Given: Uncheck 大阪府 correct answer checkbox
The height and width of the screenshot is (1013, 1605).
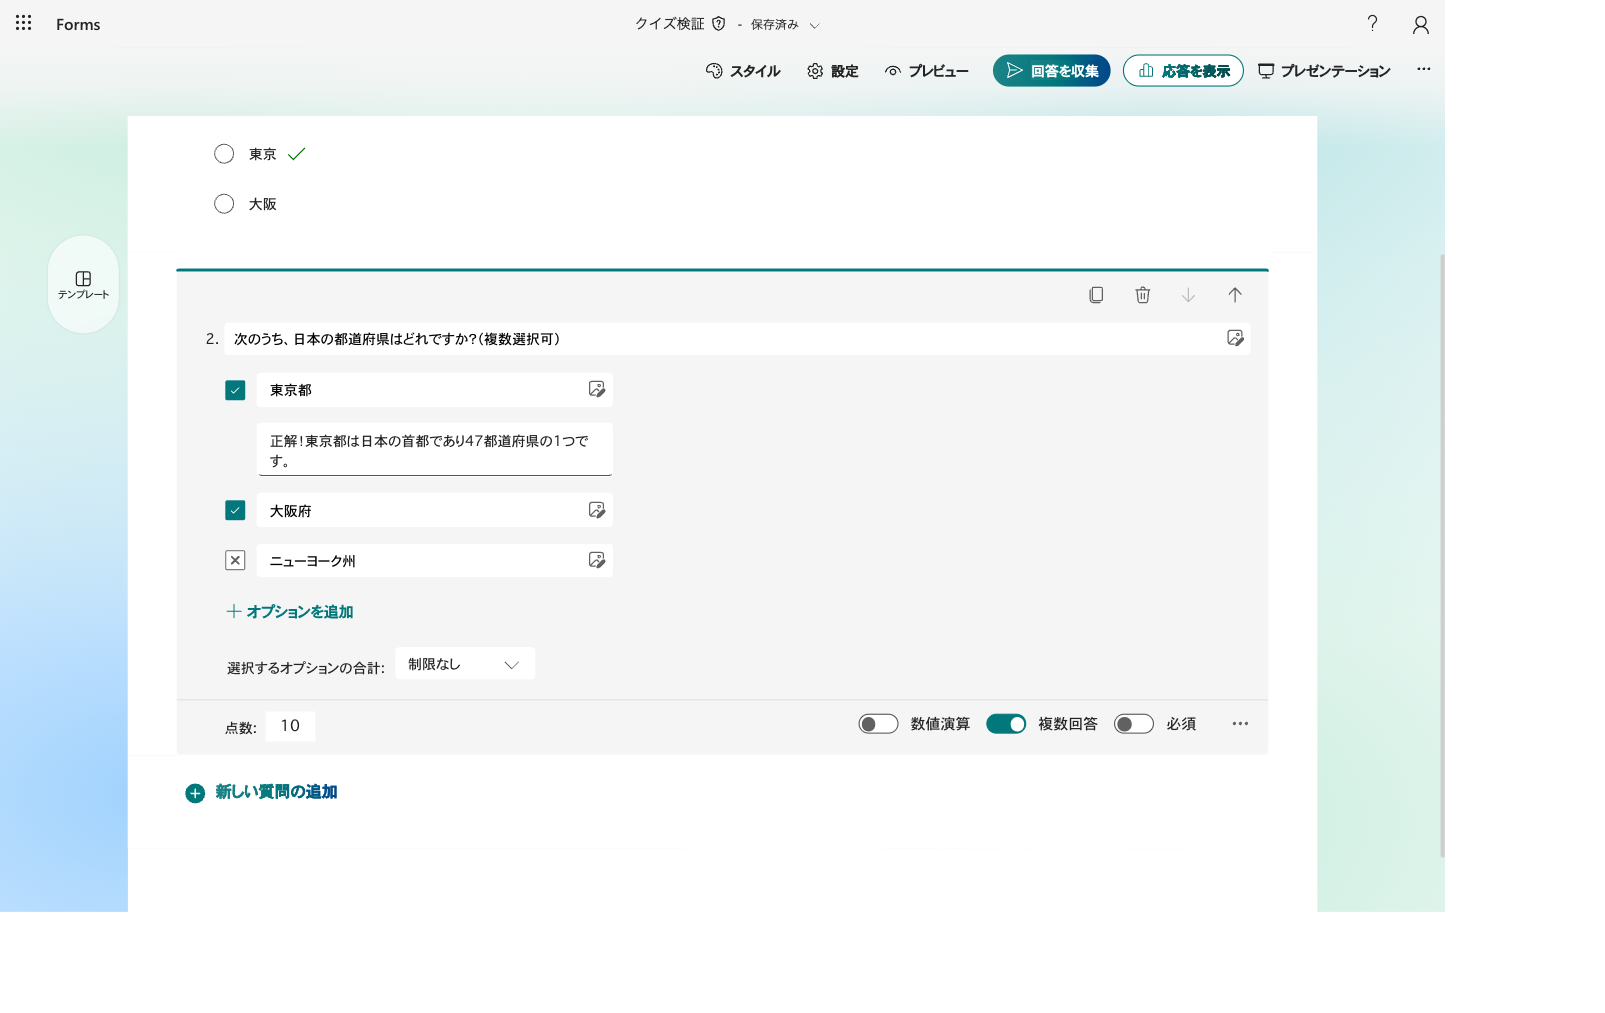Looking at the screenshot, I should (235, 510).
